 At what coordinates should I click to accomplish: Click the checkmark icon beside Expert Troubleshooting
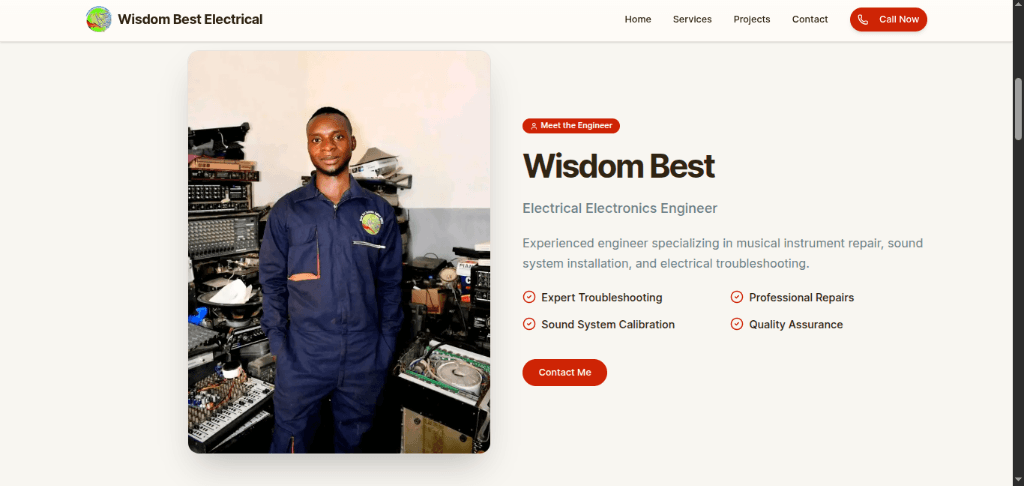[529, 297]
